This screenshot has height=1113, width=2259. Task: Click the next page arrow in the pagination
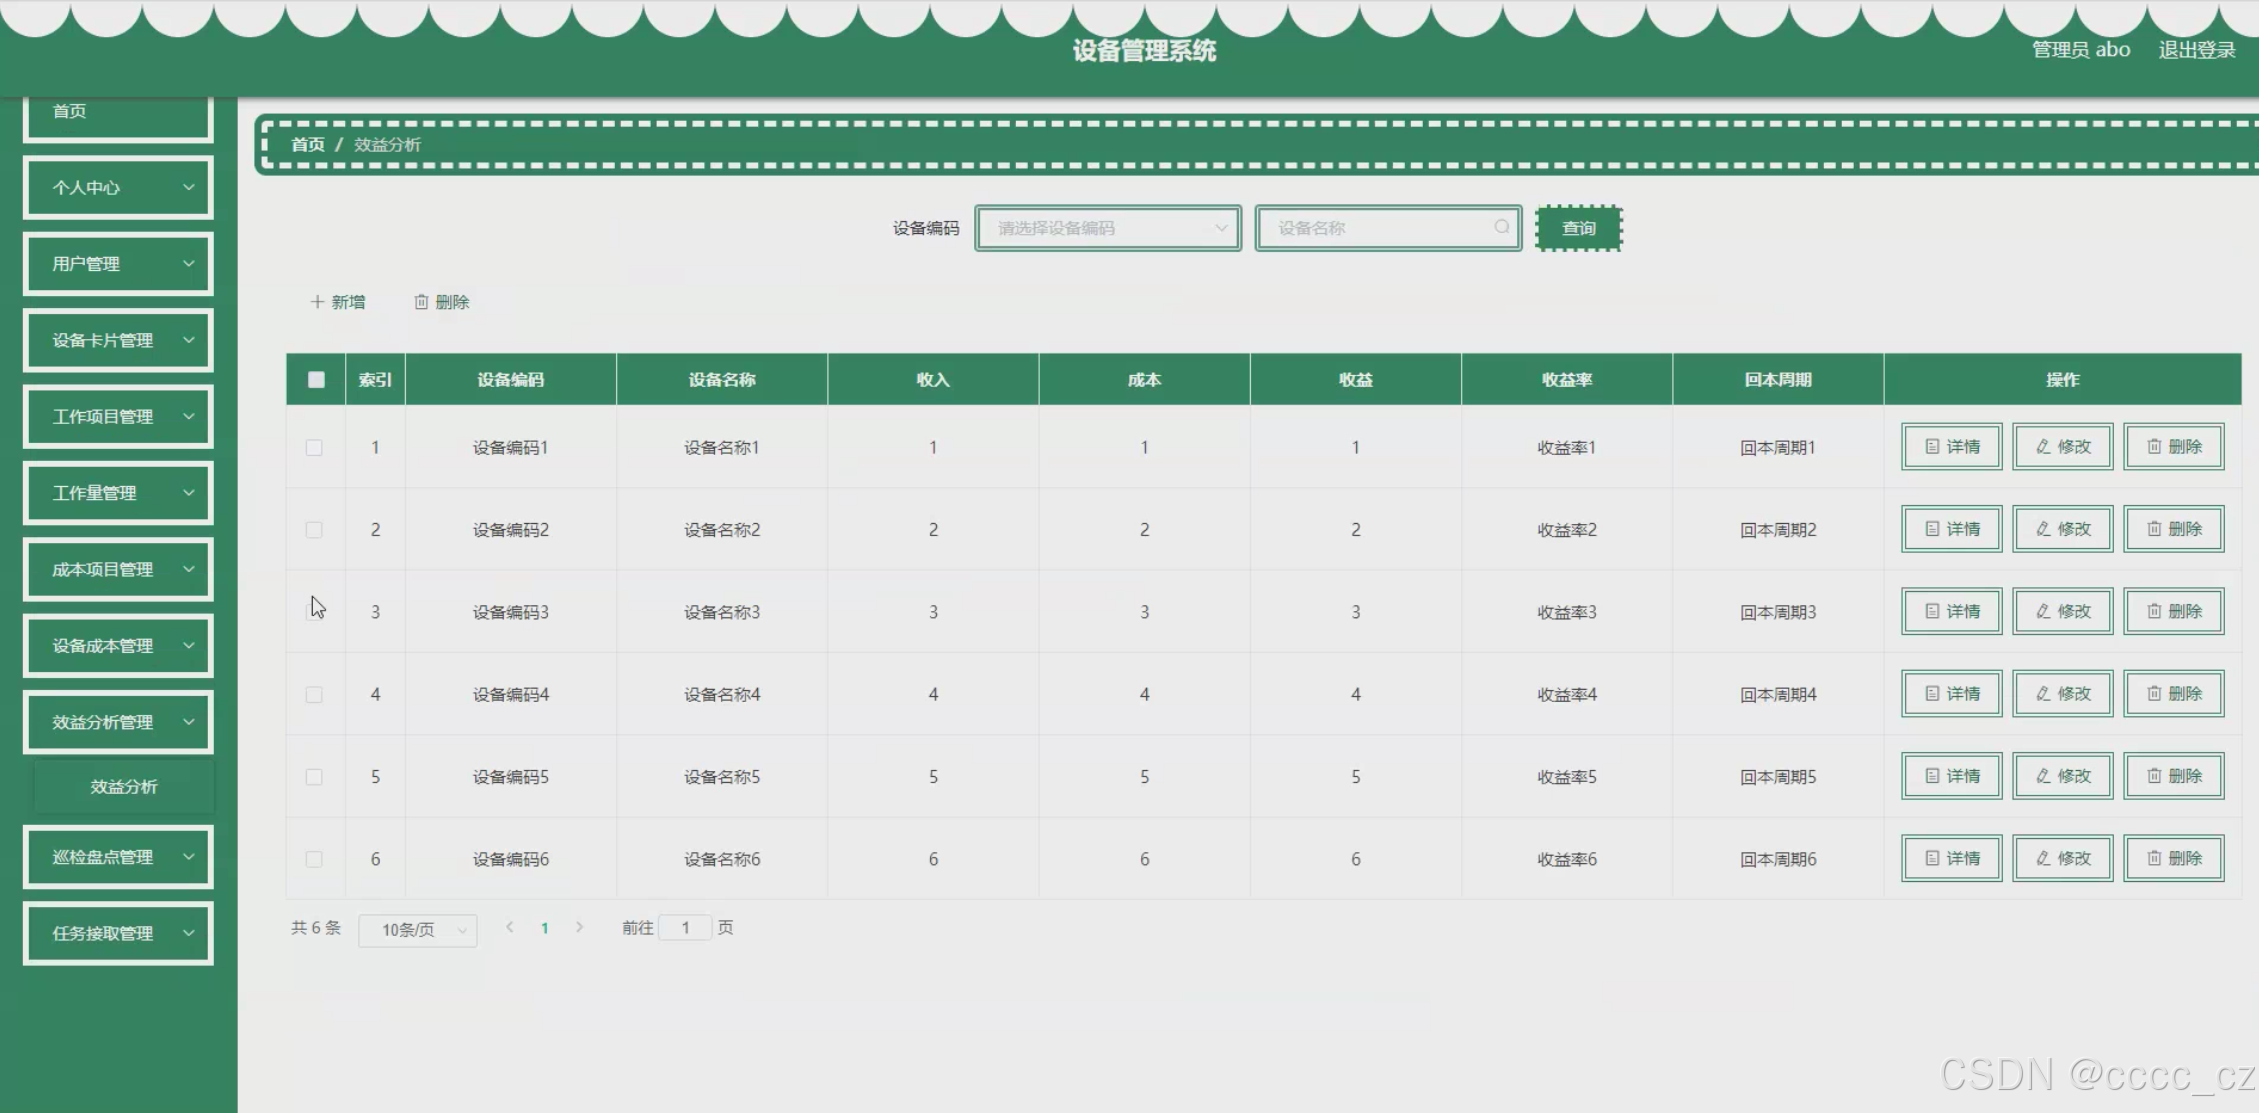click(x=579, y=927)
